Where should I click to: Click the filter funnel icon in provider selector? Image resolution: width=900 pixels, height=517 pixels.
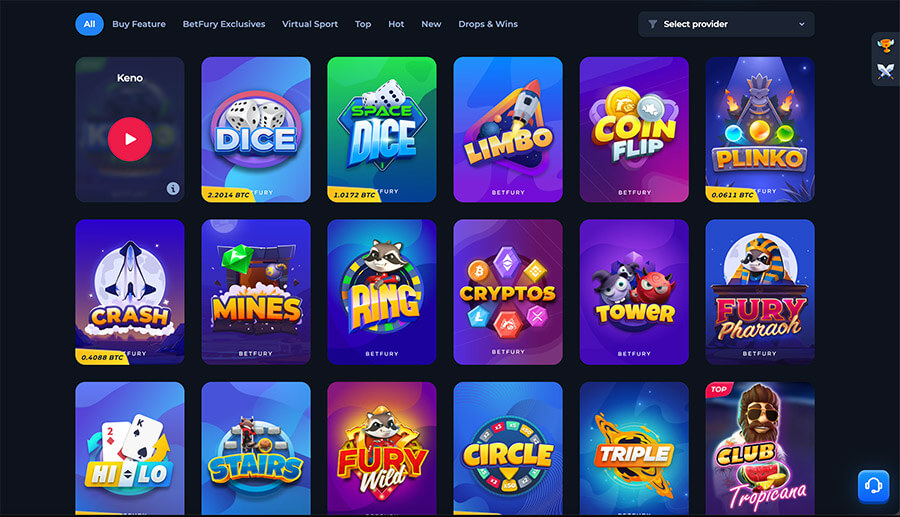click(653, 24)
